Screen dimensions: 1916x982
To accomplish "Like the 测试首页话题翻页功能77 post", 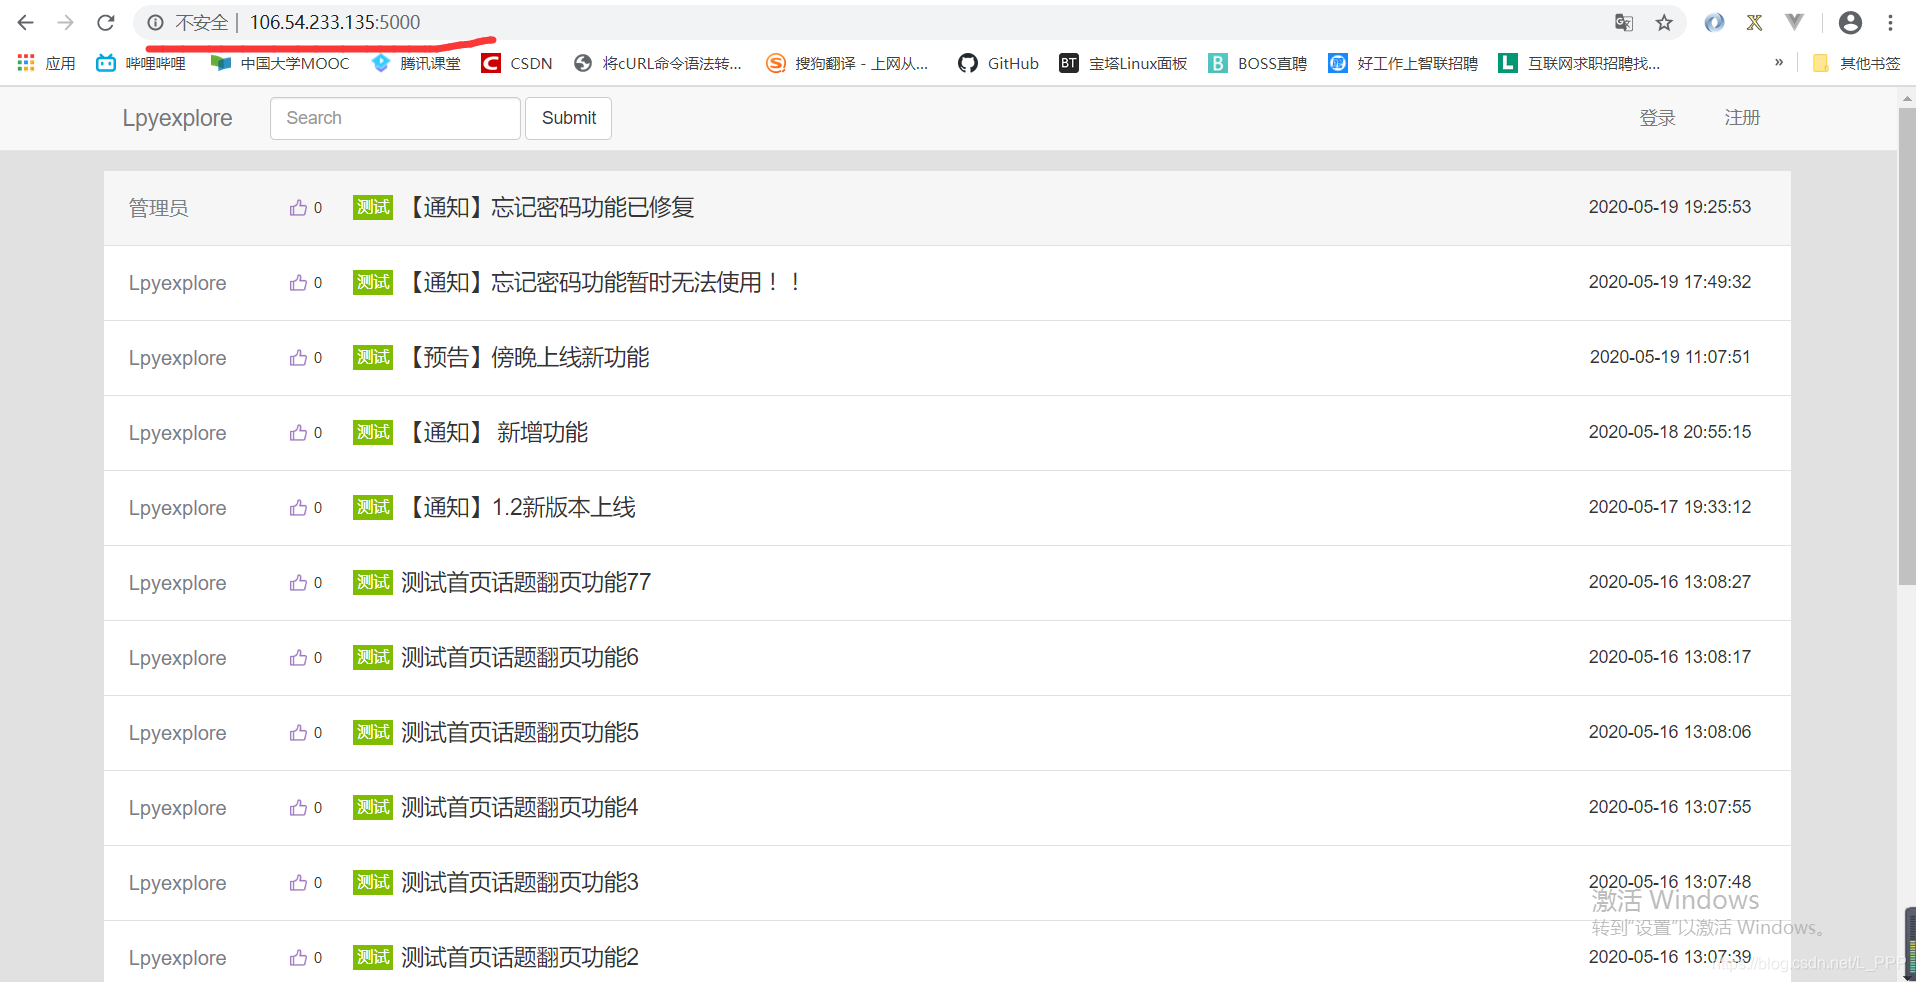I will pos(298,582).
